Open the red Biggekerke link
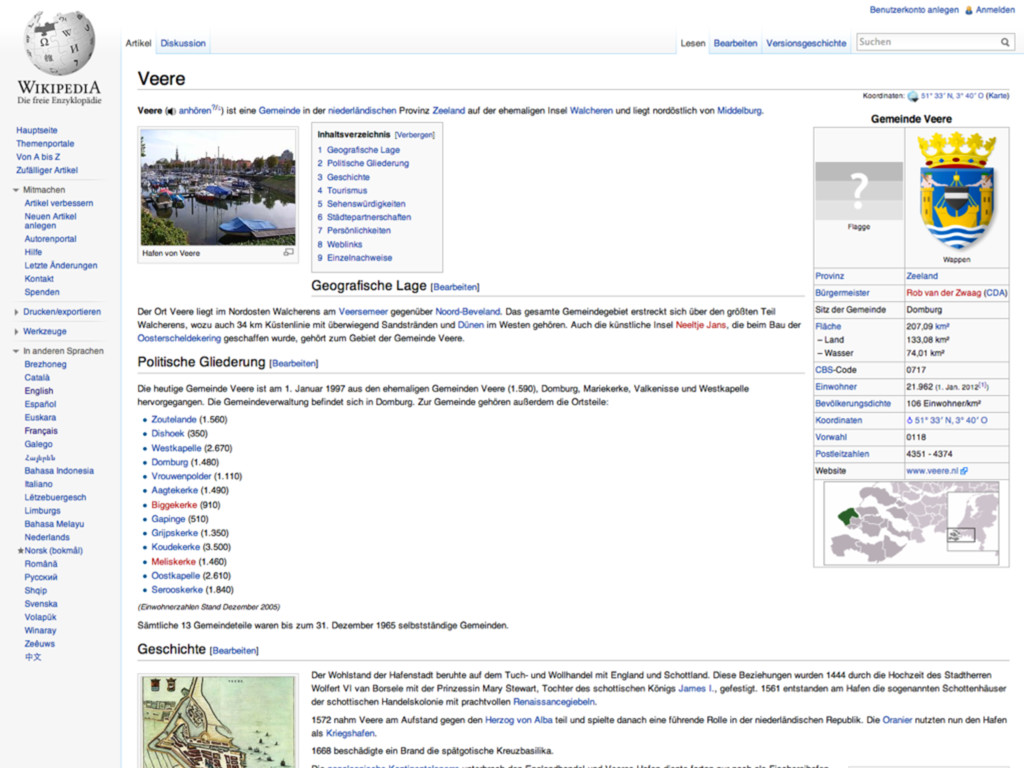1024x768 pixels. 174,505
